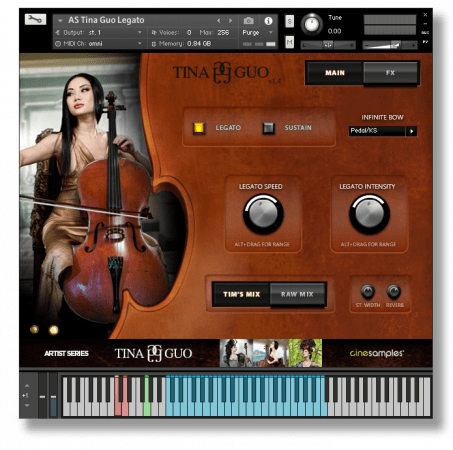This screenshot has width=453, height=450.
Task: Select RAW MIX button
Action: click(x=297, y=294)
